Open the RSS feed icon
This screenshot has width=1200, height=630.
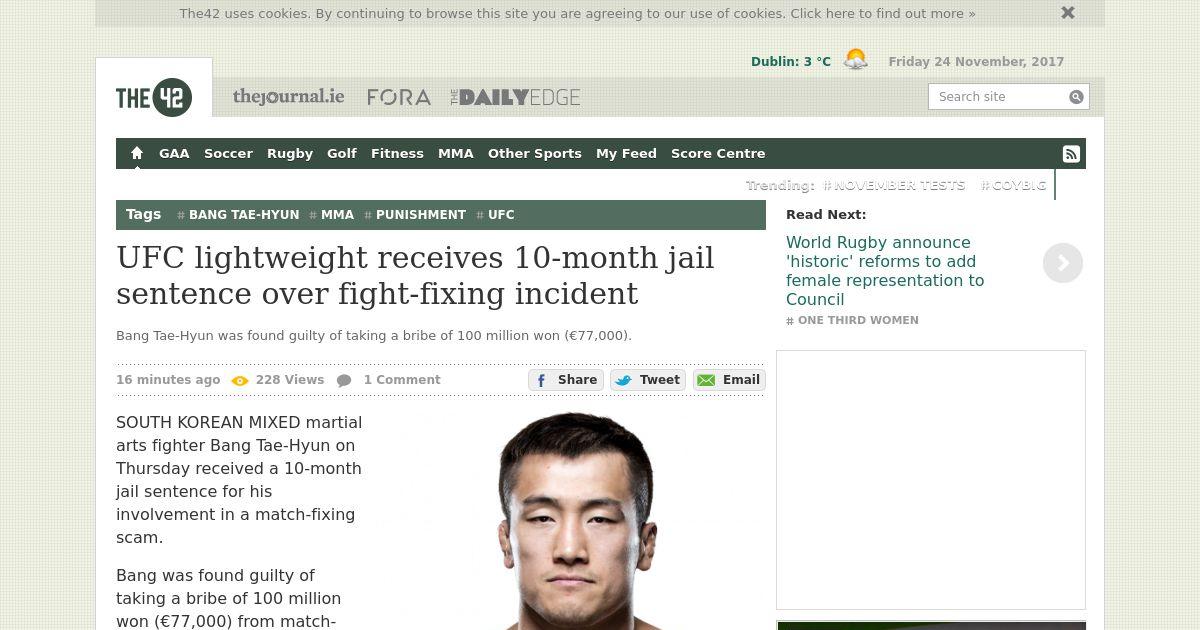pos(1071,154)
